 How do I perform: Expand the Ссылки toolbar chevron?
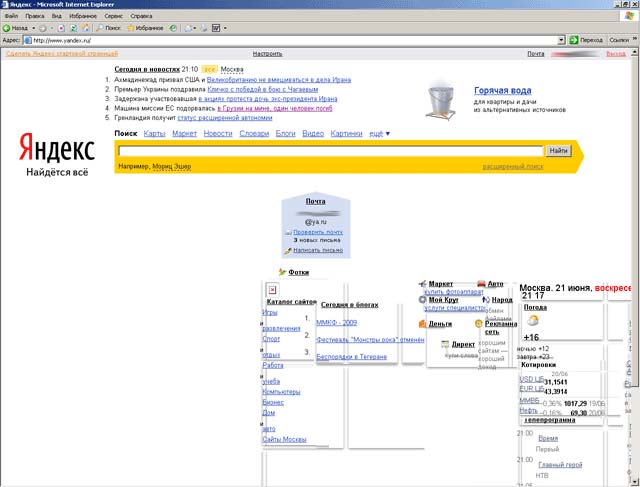635,39
